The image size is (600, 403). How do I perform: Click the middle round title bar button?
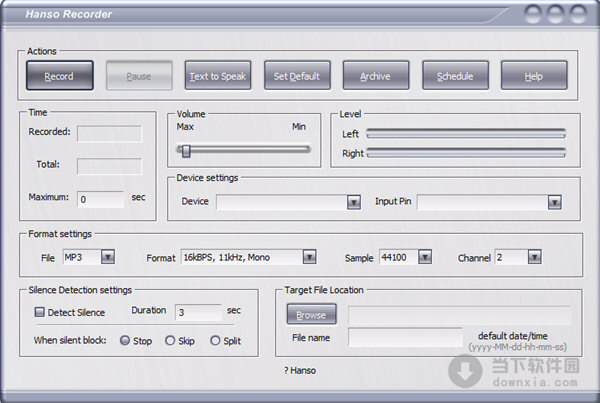(555, 14)
